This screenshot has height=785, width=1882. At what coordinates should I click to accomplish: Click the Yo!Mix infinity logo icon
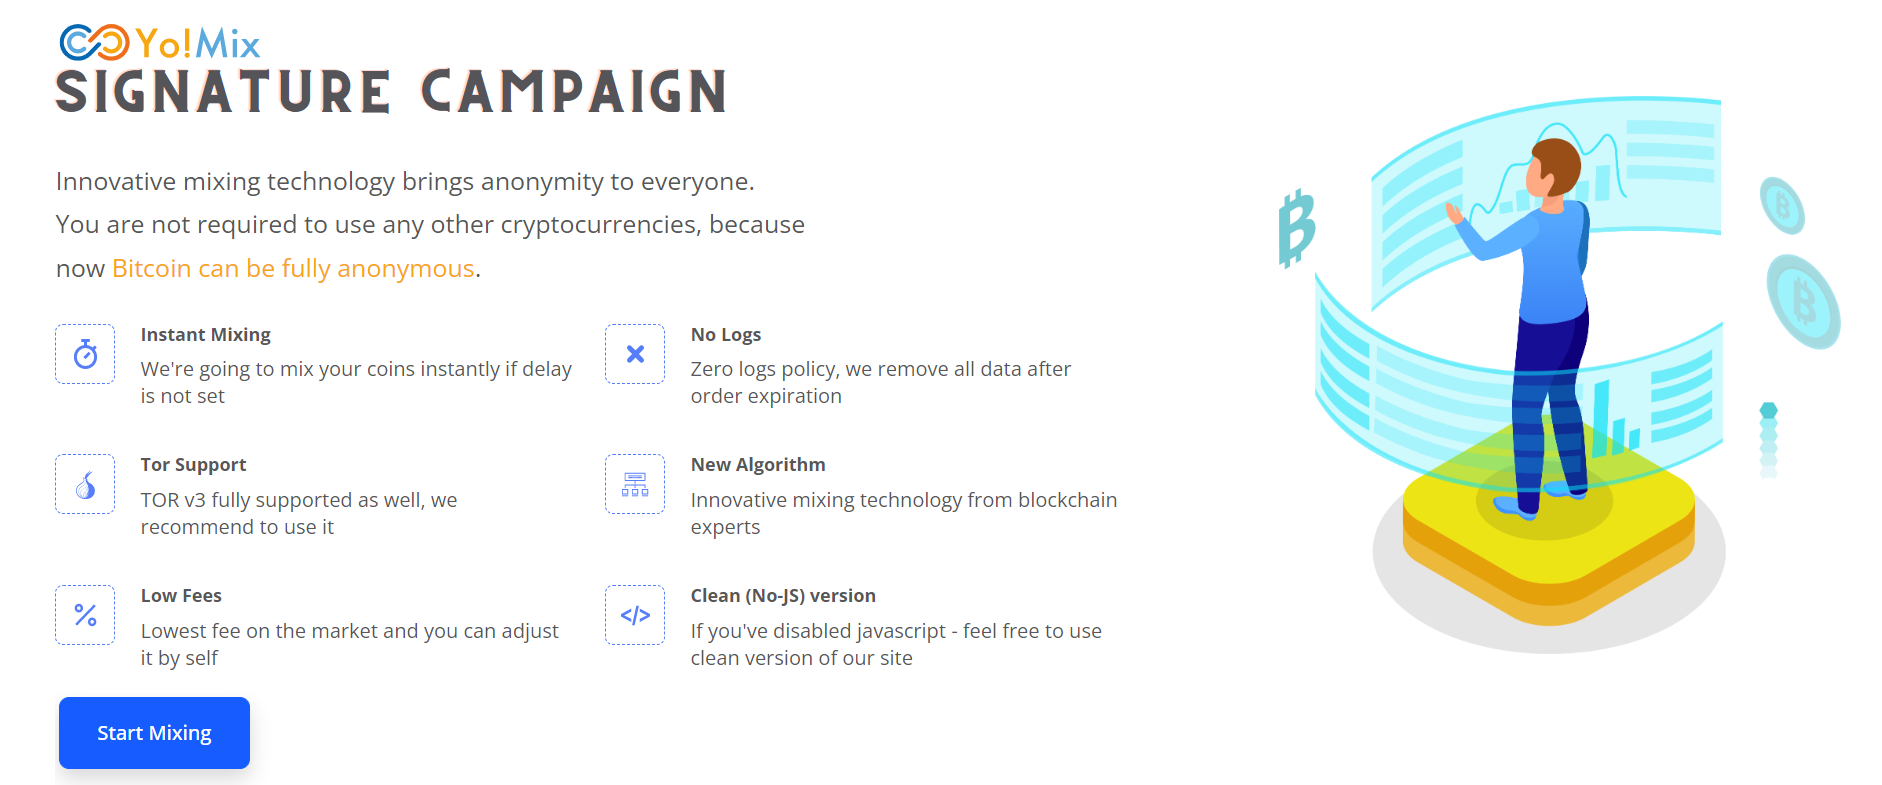click(95, 43)
